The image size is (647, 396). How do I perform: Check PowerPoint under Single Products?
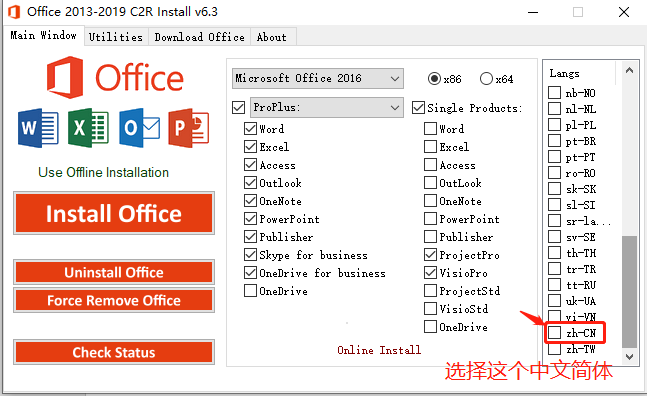point(430,219)
